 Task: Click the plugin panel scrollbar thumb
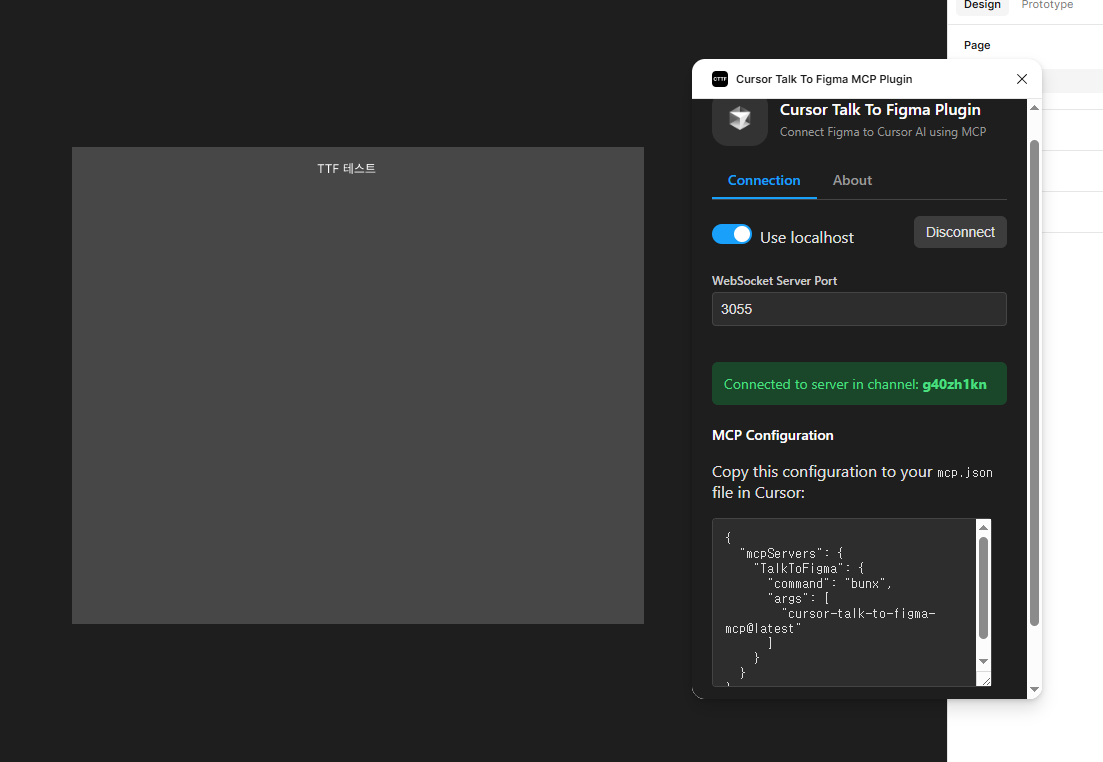click(1034, 383)
